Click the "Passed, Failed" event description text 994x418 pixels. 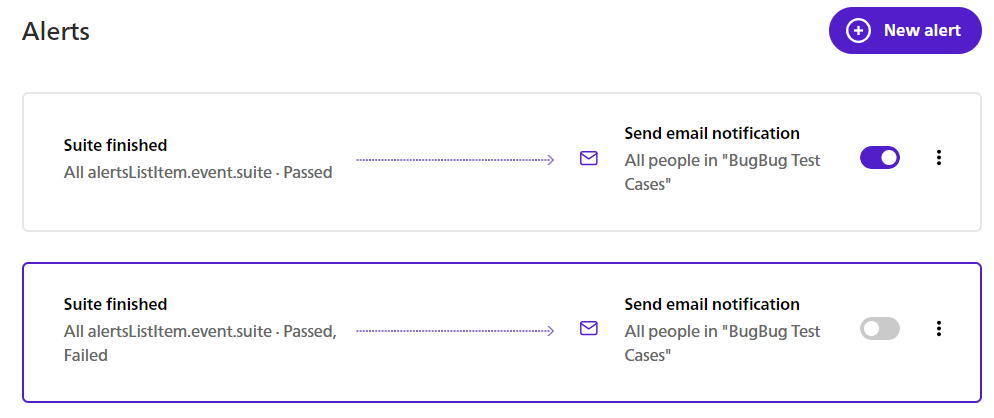coord(200,343)
